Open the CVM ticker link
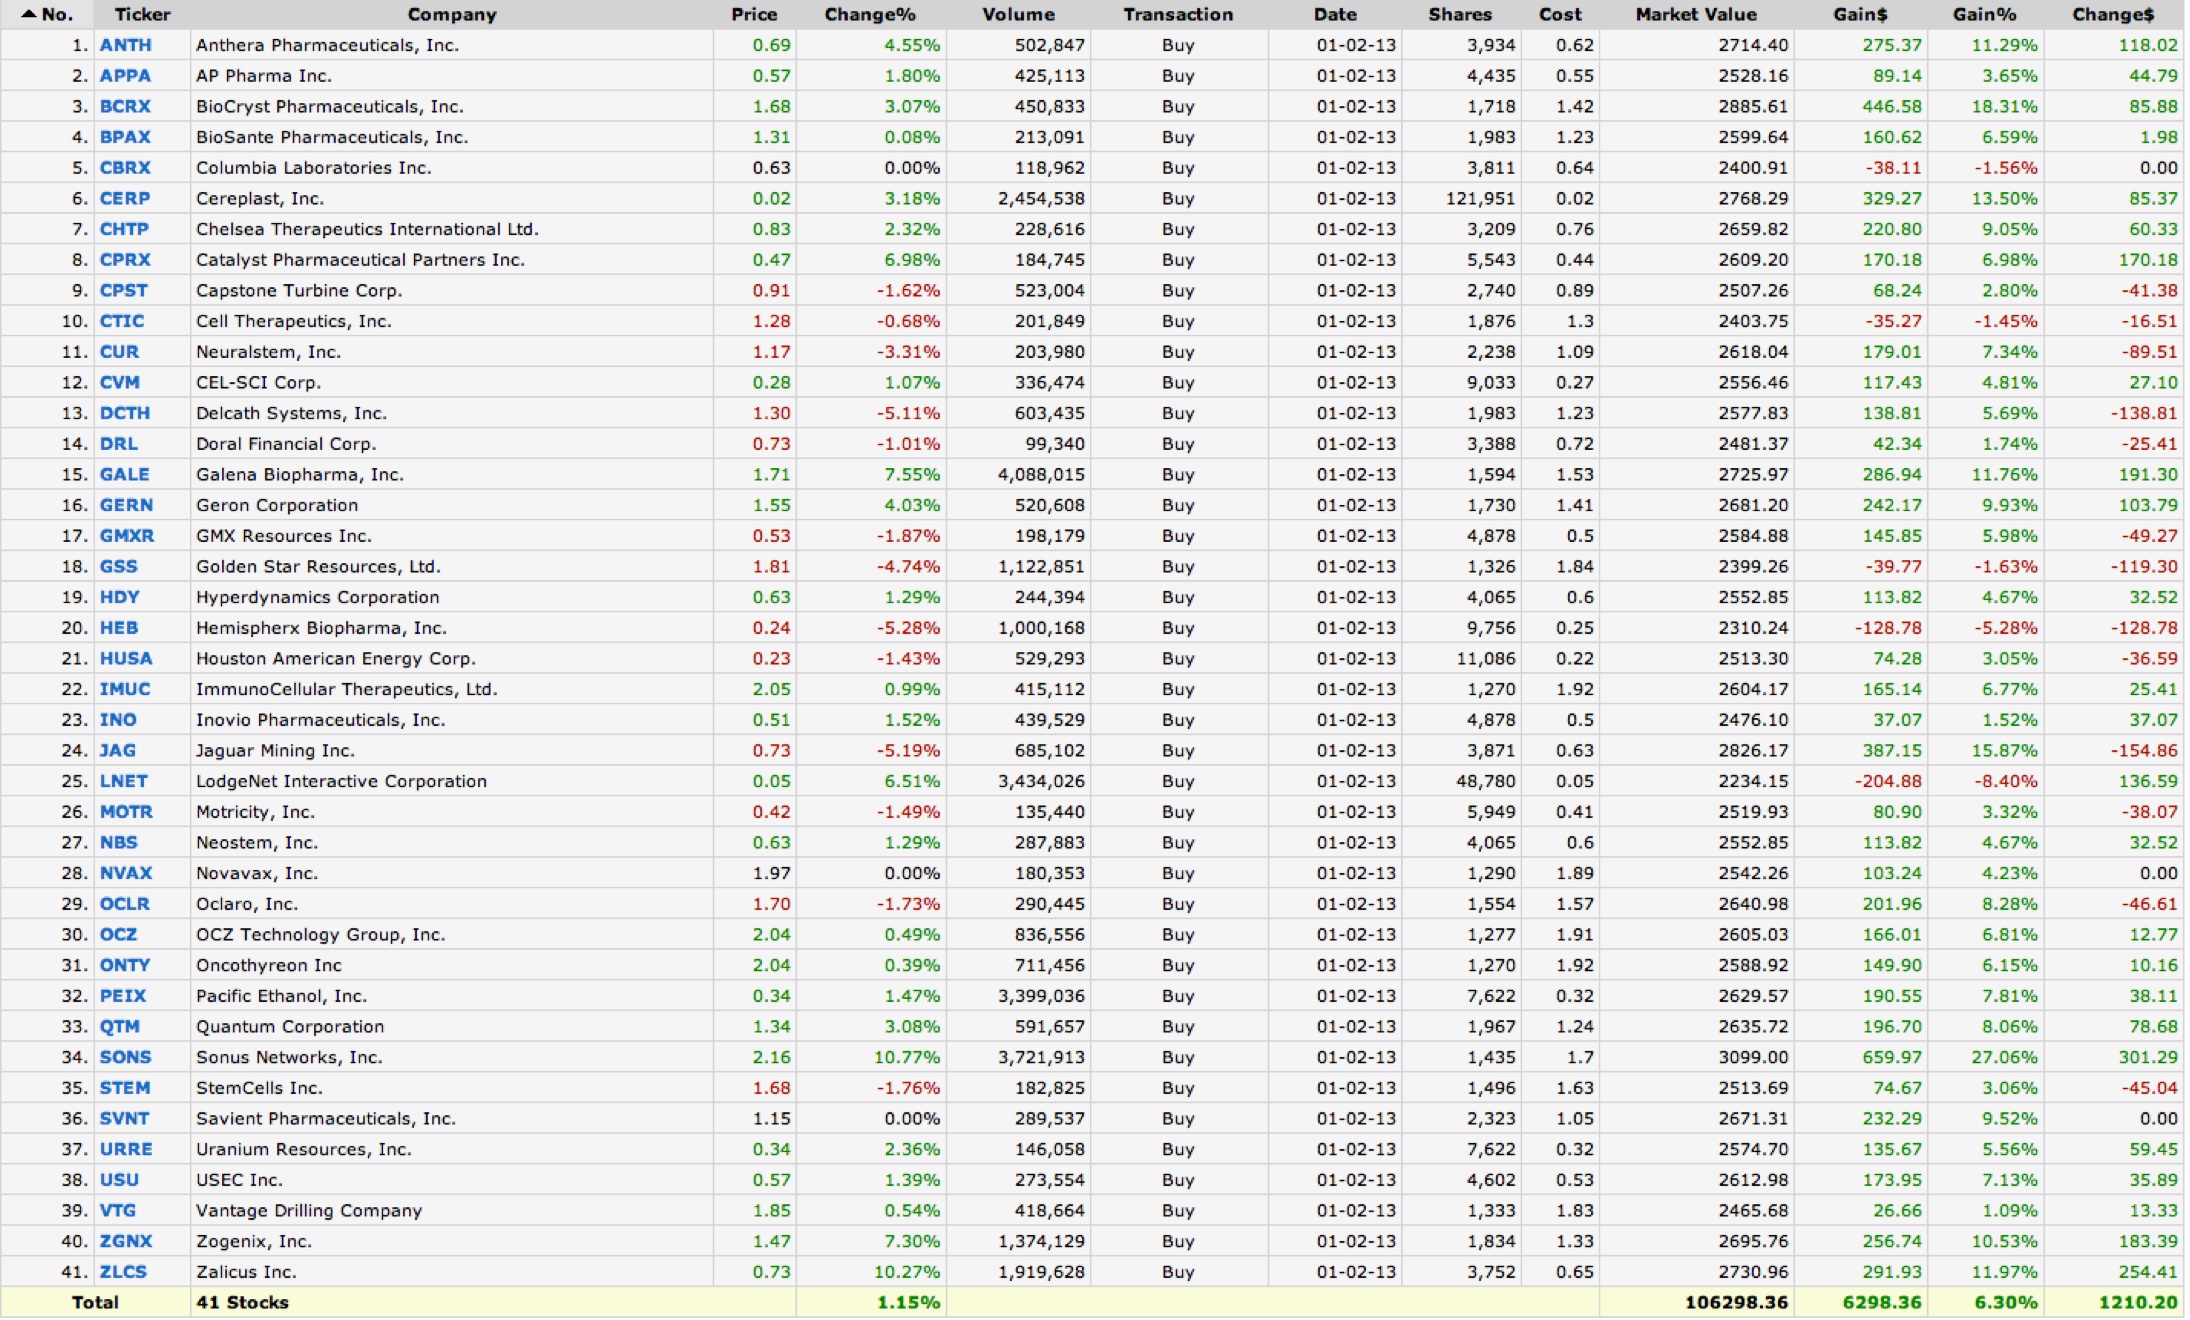This screenshot has height=1320, width=2190. point(119,382)
